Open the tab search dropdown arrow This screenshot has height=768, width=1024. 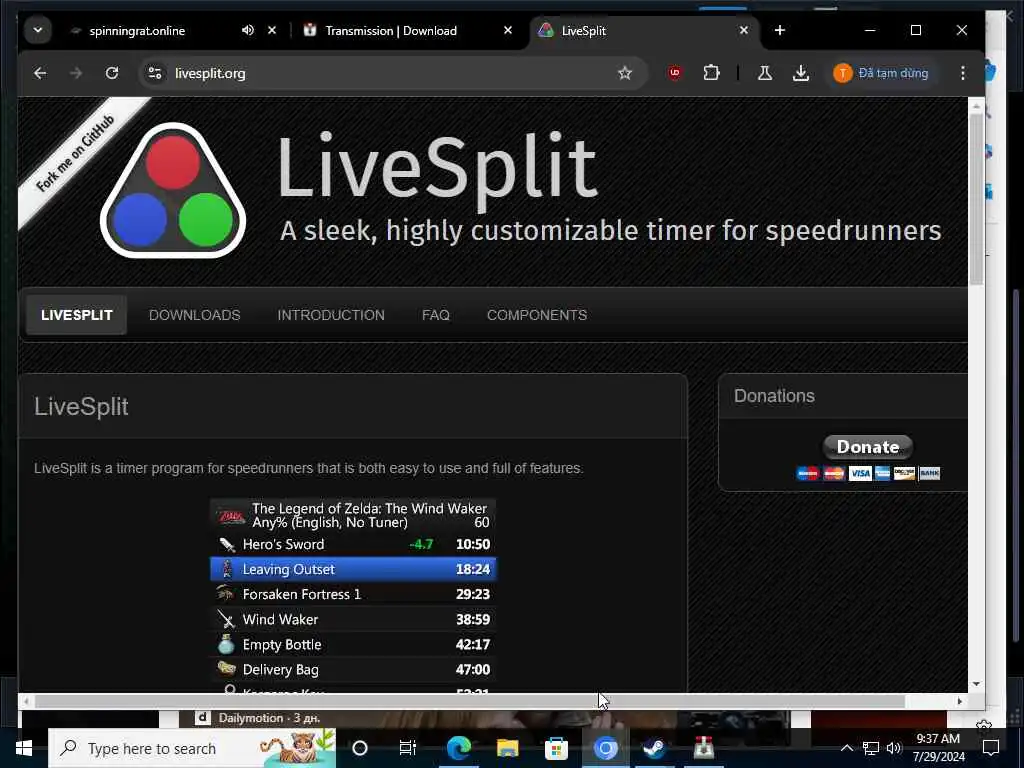click(x=38, y=30)
